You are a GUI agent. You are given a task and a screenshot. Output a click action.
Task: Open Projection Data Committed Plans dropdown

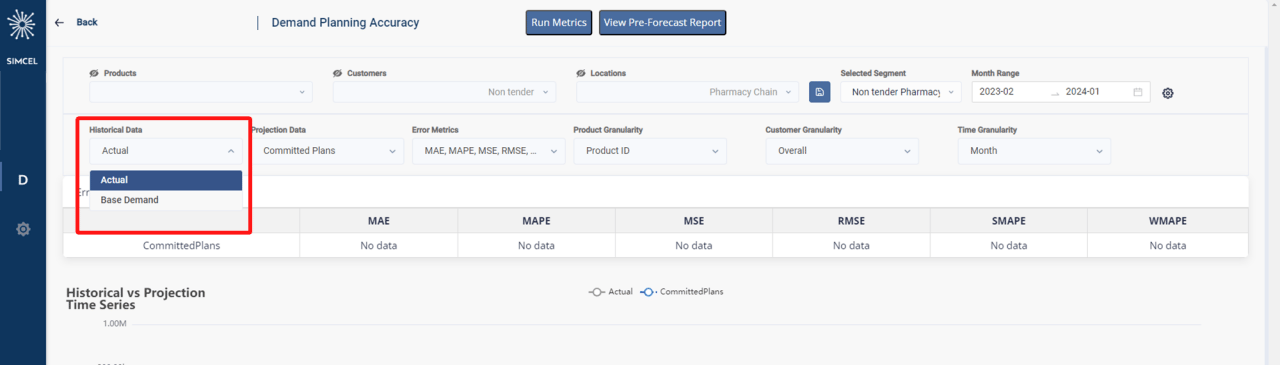(x=327, y=151)
